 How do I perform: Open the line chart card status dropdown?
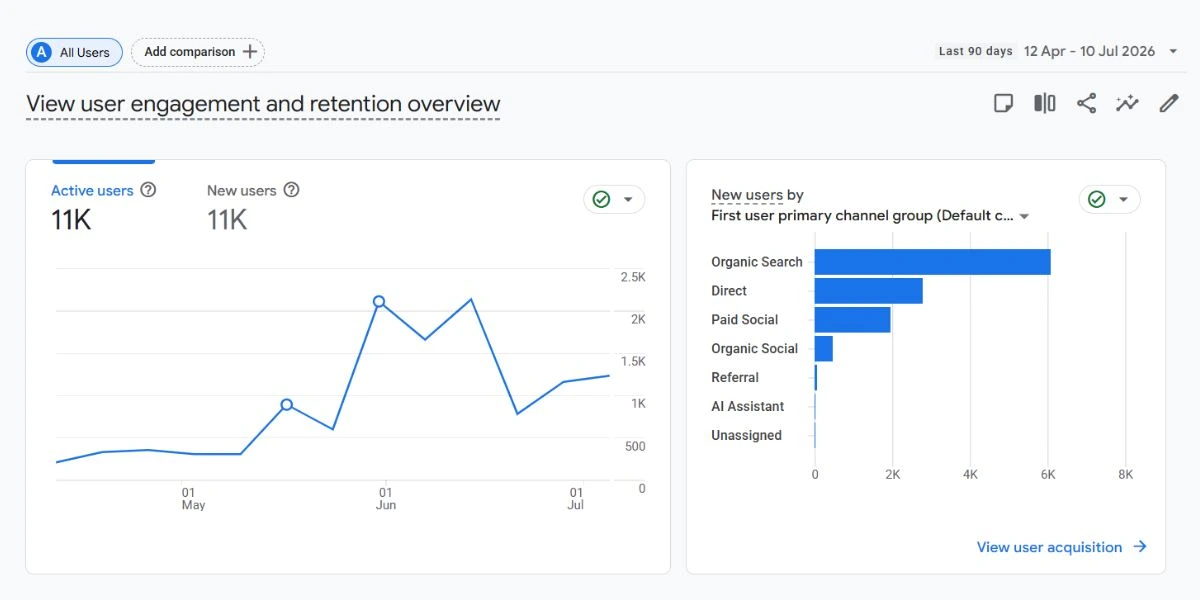[x=614, y=200]
